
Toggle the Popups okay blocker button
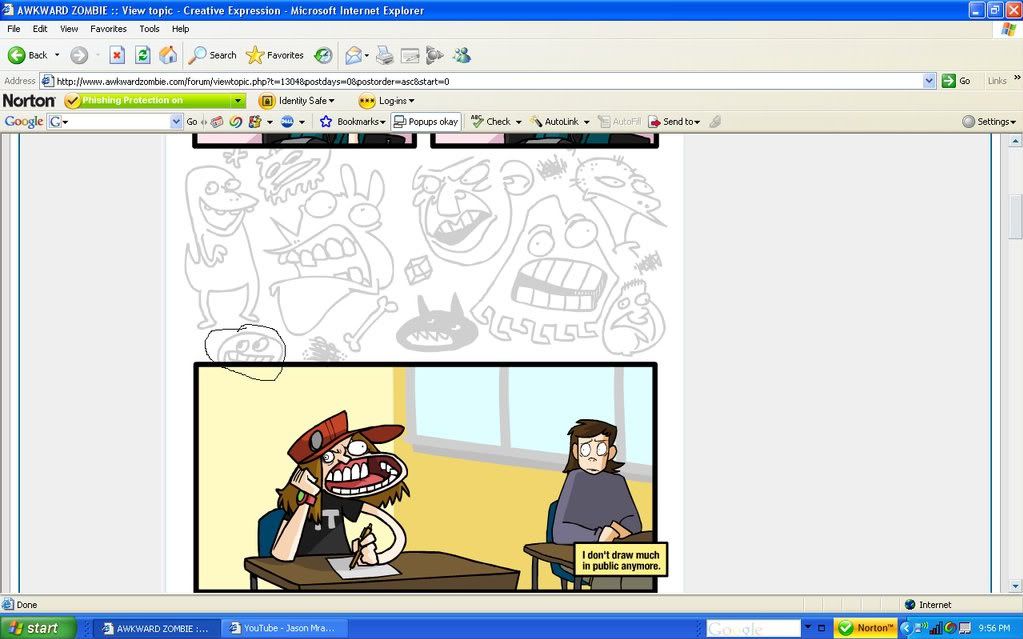click(x=426, y=121)
